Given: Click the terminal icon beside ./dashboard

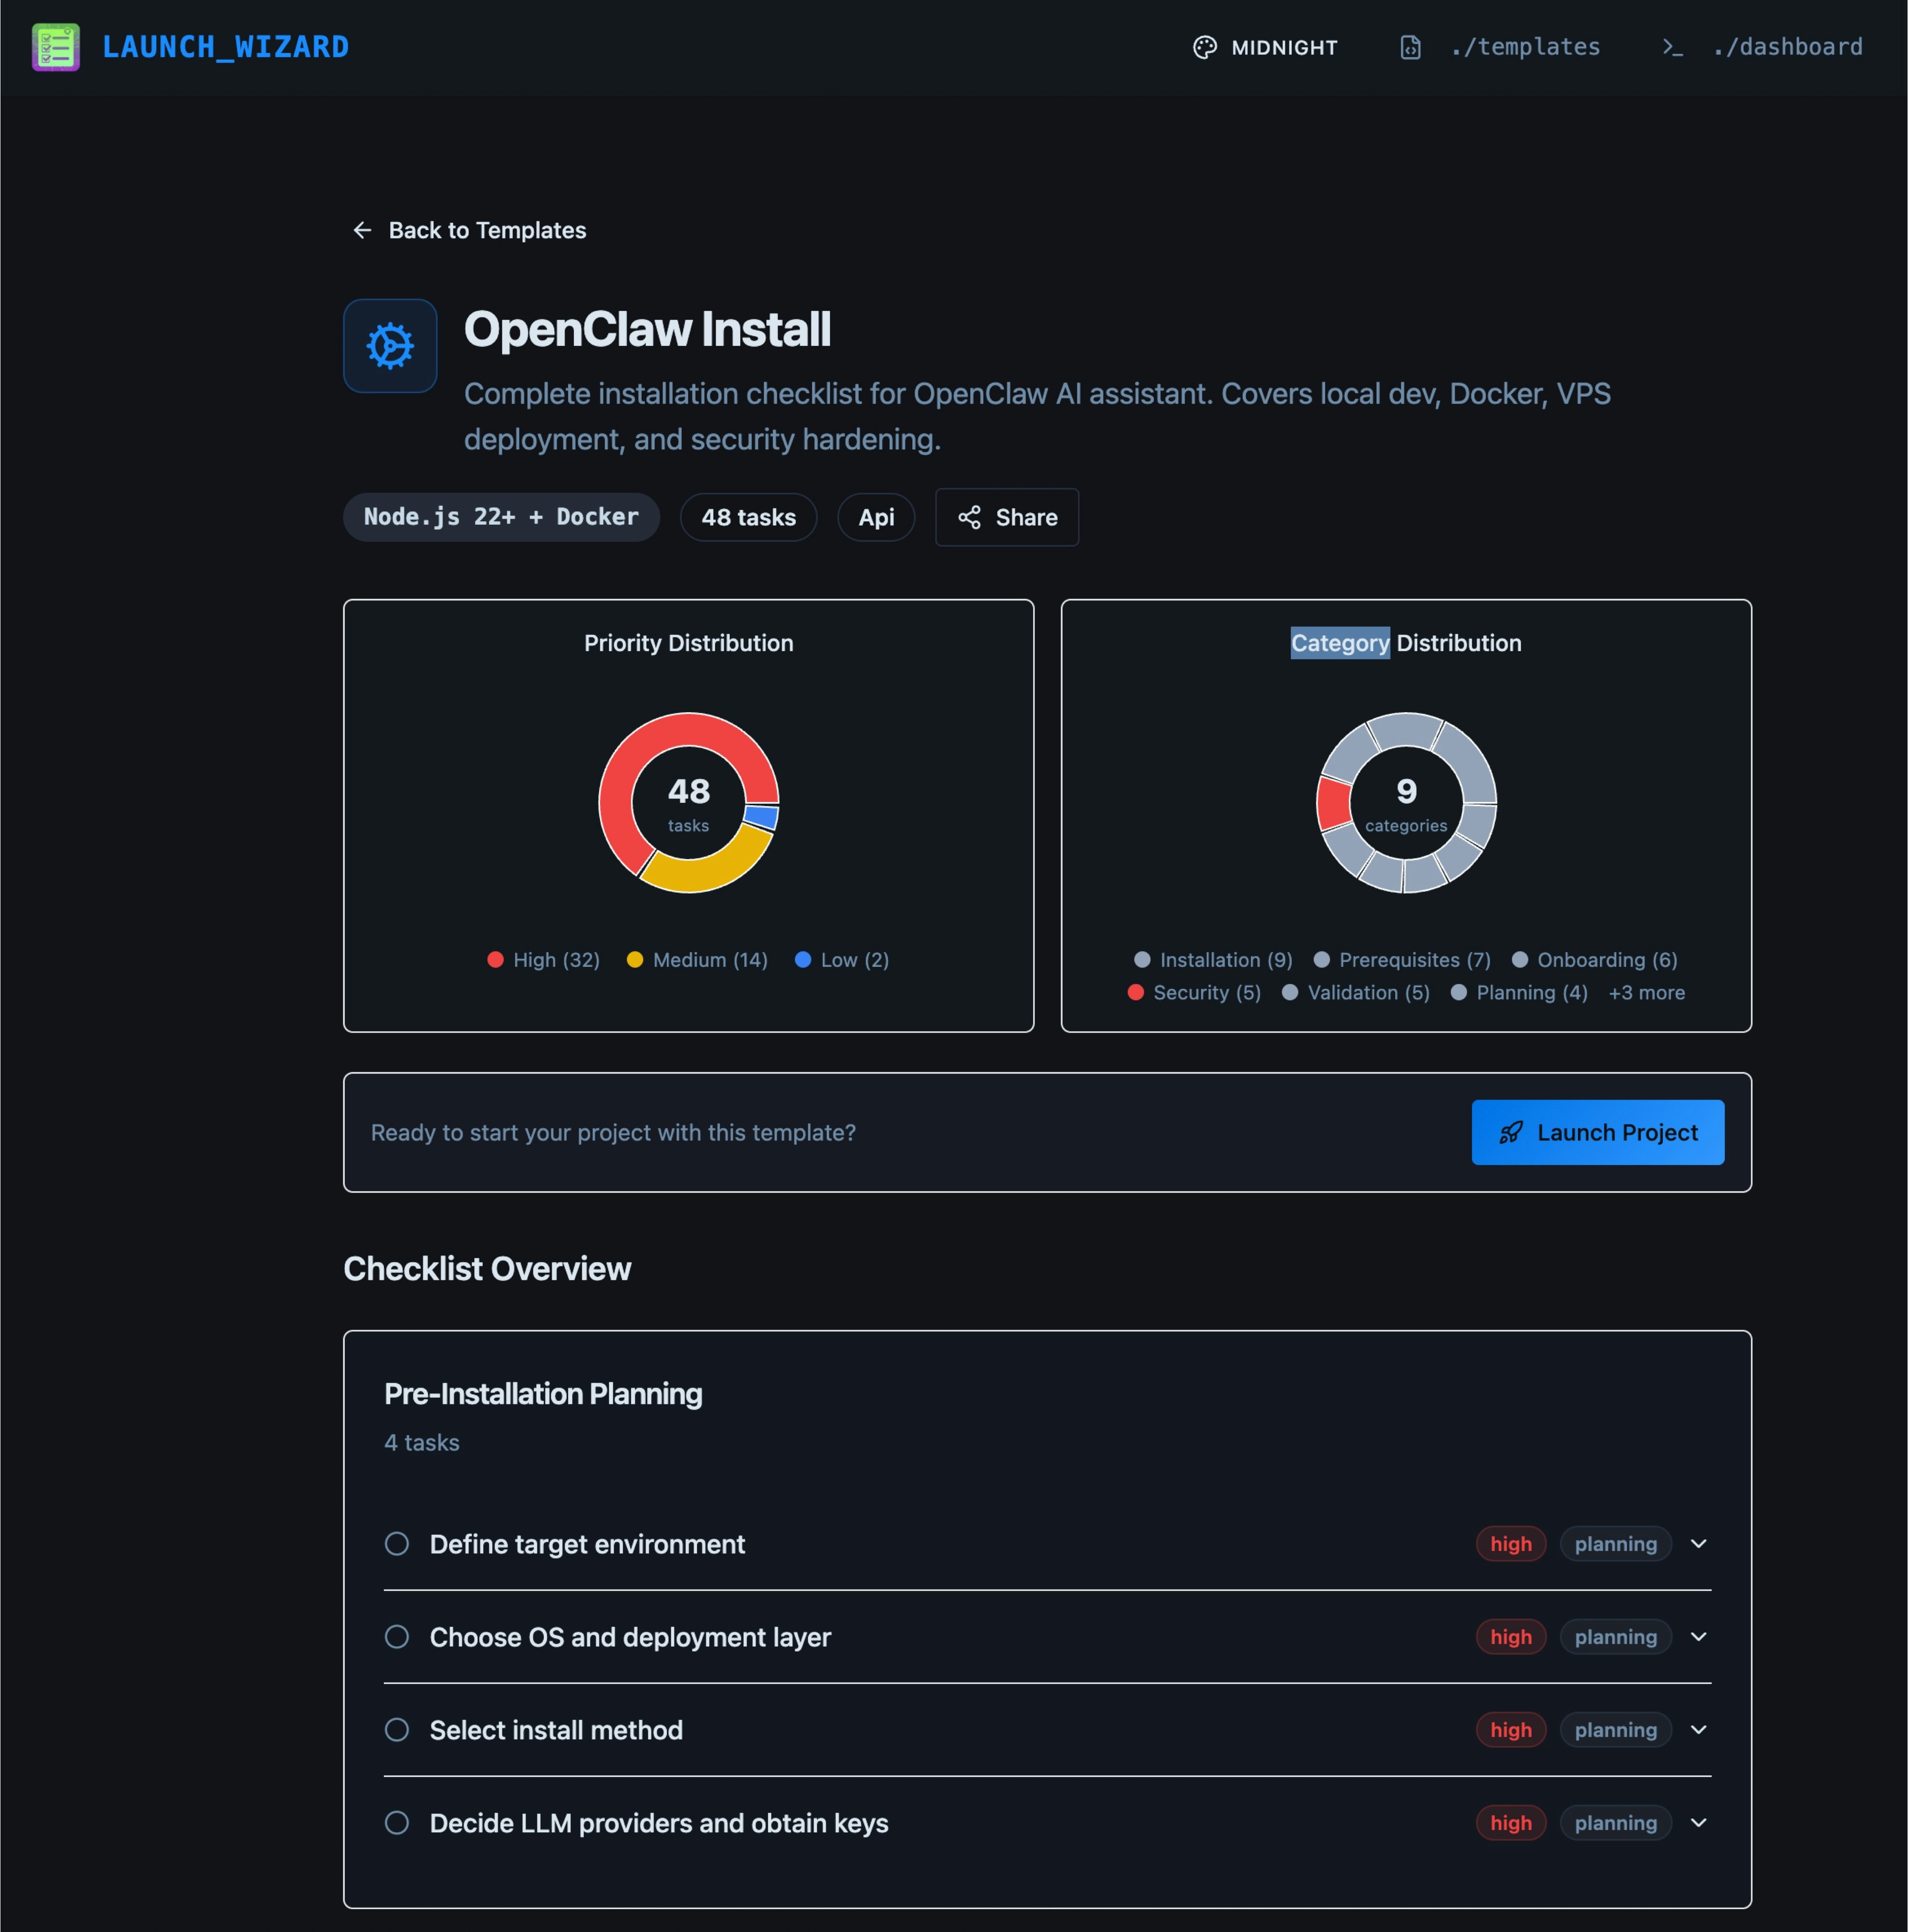Looking at the screenshot, I should click(x=1673, y=47).
